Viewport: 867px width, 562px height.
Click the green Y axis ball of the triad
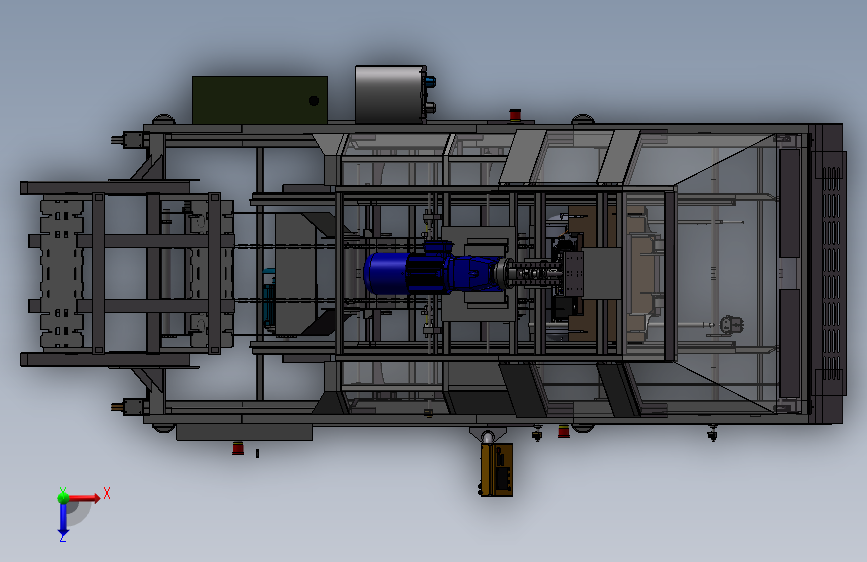tap(63, 498)
